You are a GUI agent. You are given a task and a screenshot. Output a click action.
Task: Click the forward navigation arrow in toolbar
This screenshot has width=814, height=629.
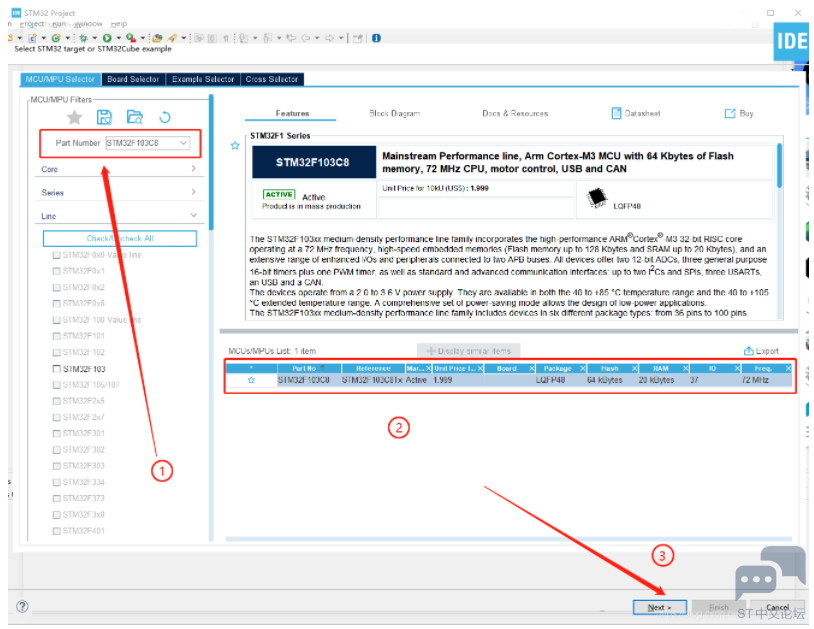pyautogui.click(x=329, y=38)
